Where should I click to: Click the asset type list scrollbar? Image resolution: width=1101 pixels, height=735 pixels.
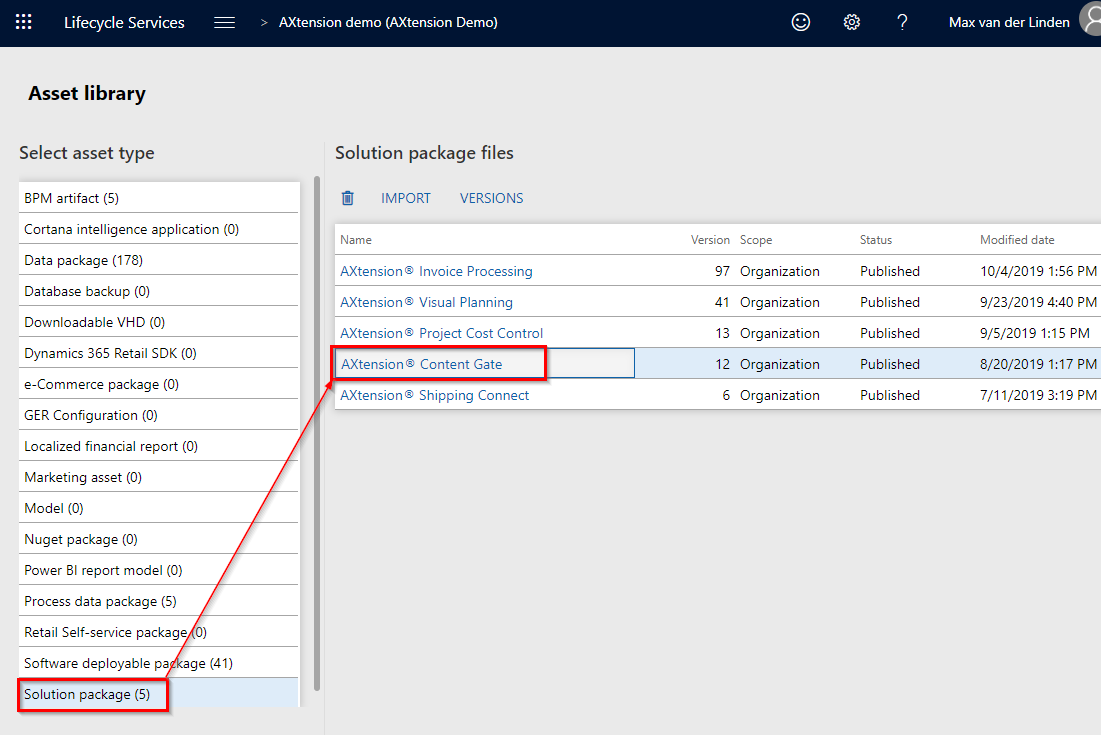317,430
